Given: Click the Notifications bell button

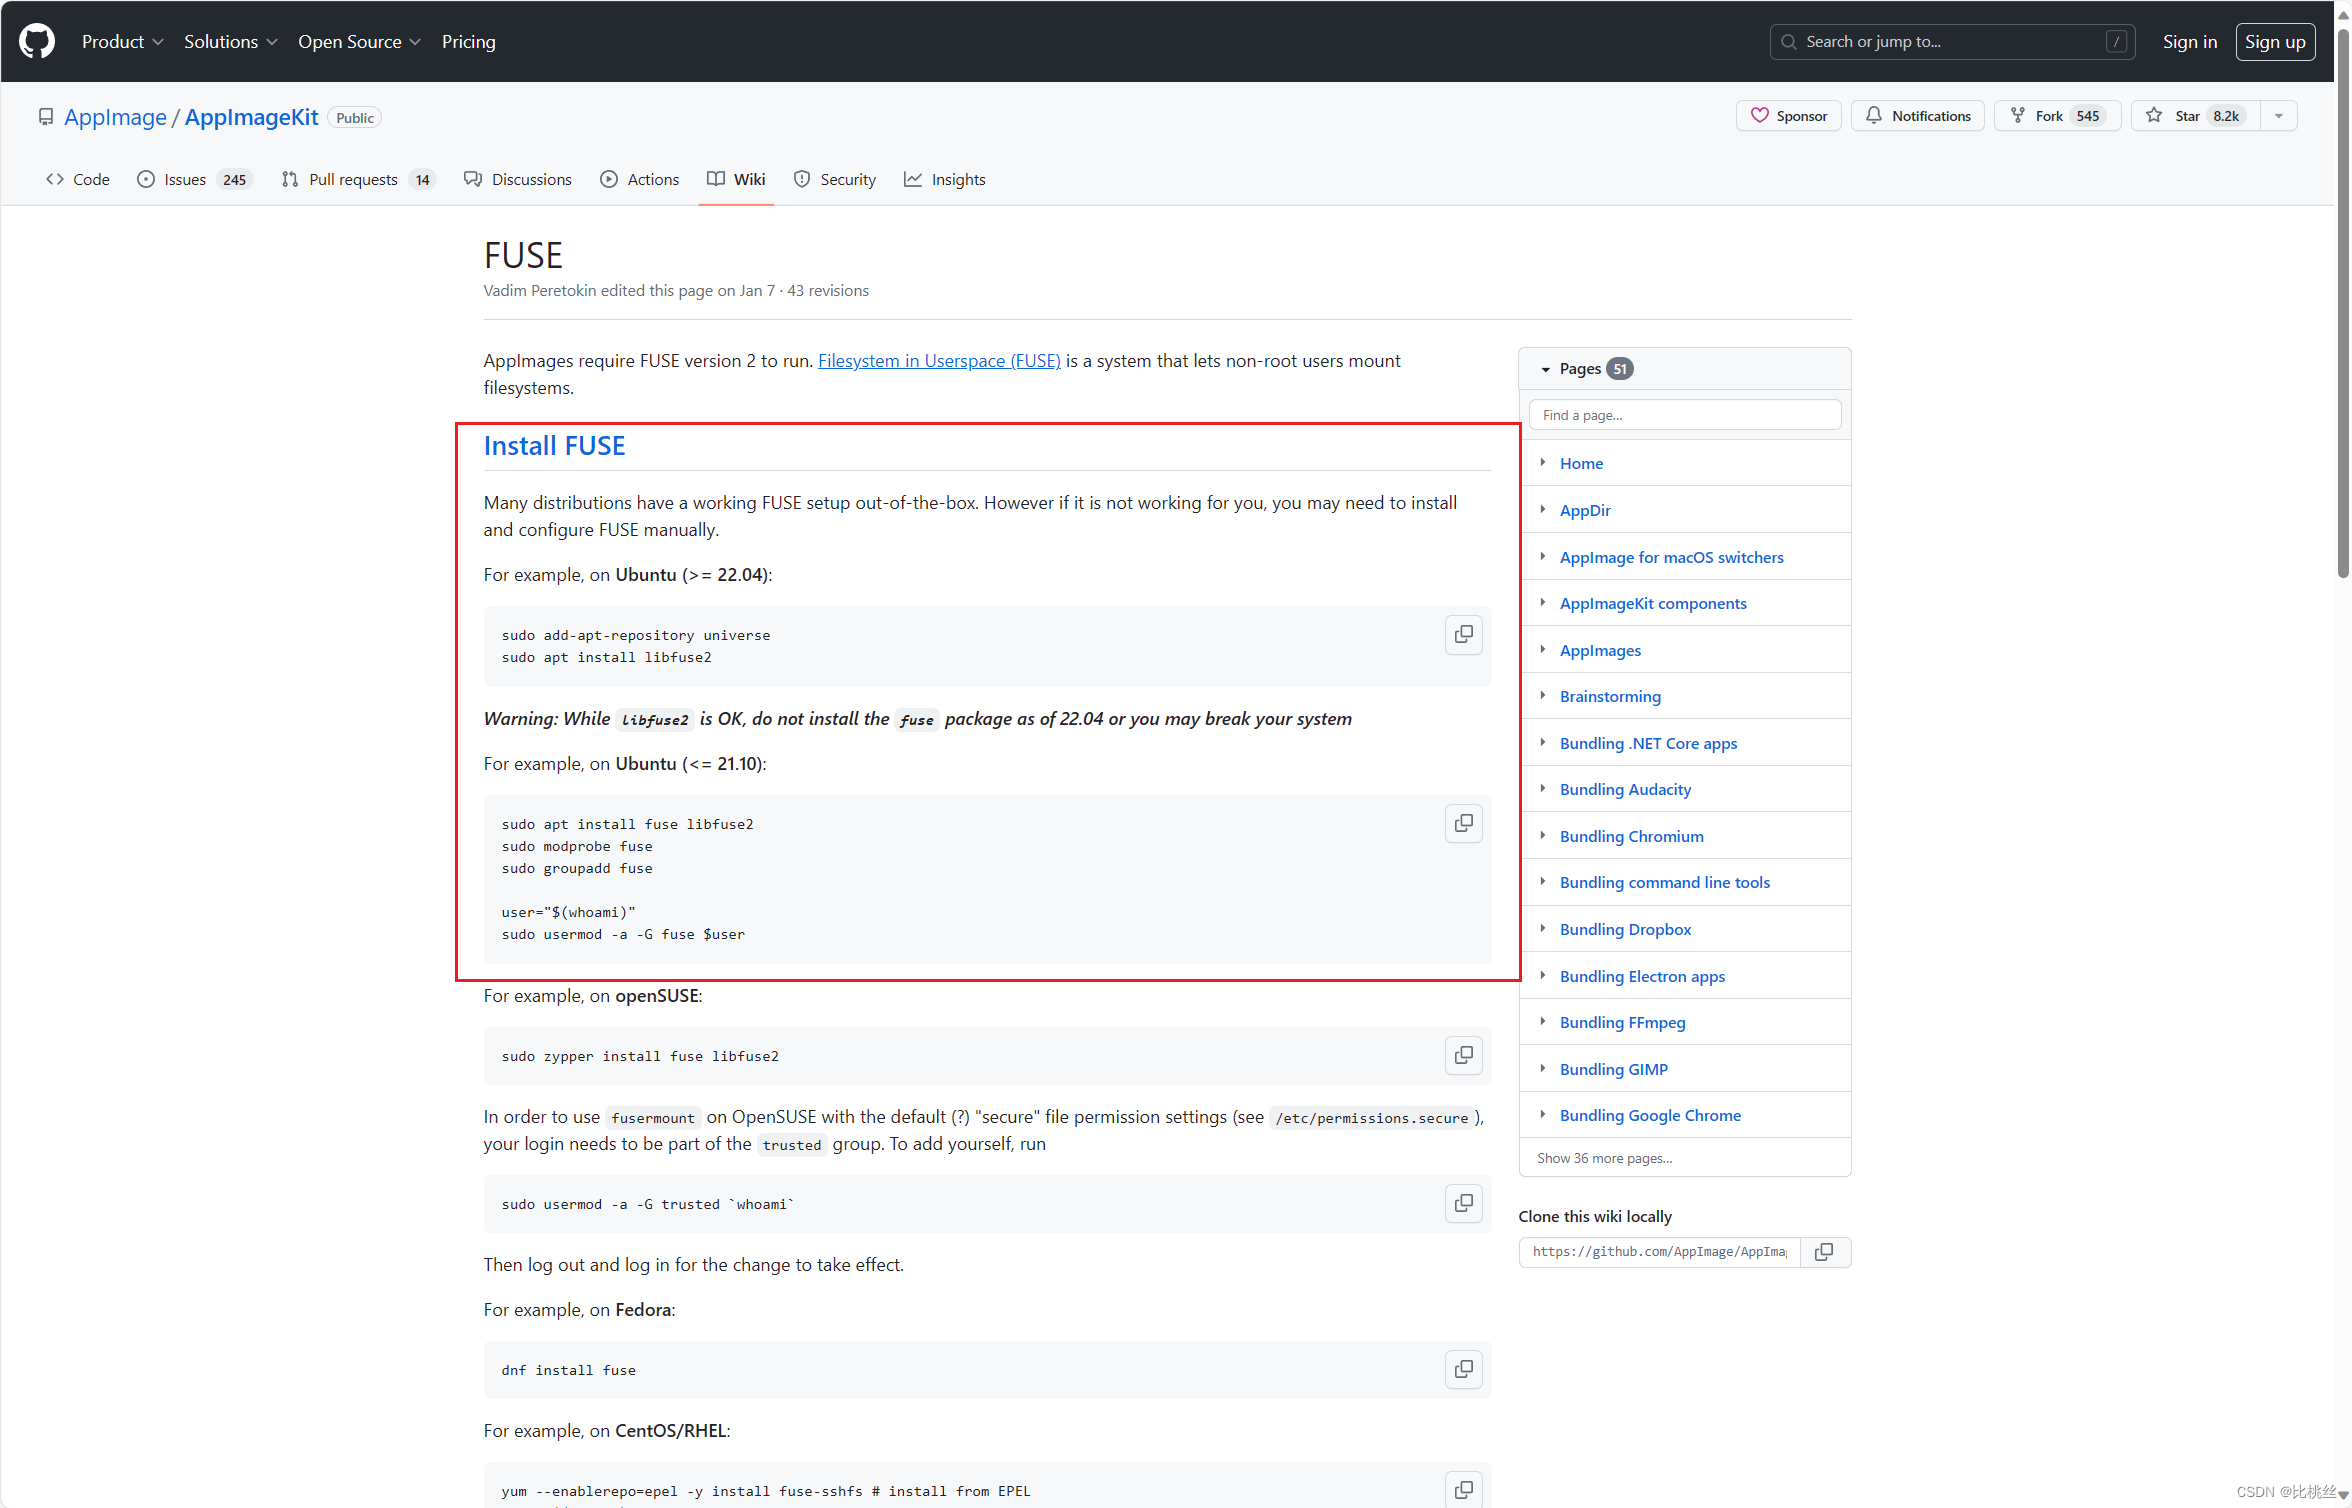Looking at the screenshot, I should 1917,116.
